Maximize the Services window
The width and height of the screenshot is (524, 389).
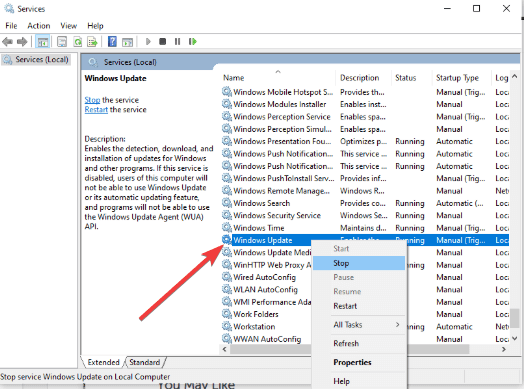(x=477, y=8)
